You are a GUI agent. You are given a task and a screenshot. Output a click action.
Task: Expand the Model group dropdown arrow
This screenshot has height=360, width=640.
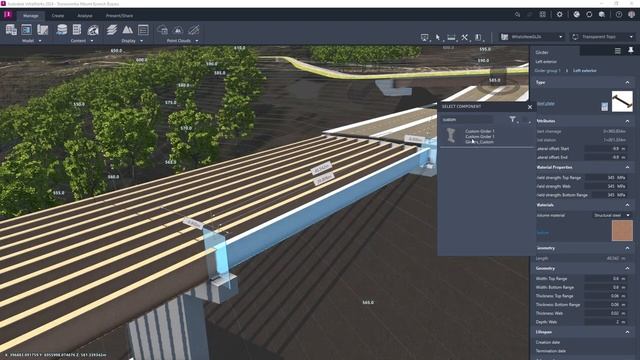tap(40, 41)
